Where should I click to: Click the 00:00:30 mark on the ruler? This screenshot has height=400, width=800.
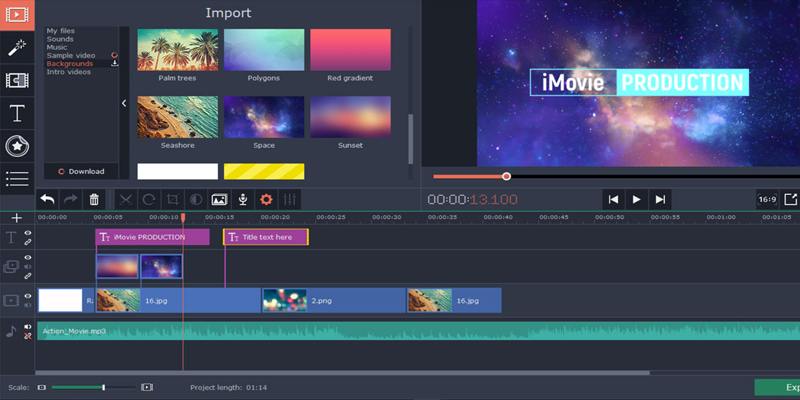click(386, 217)
